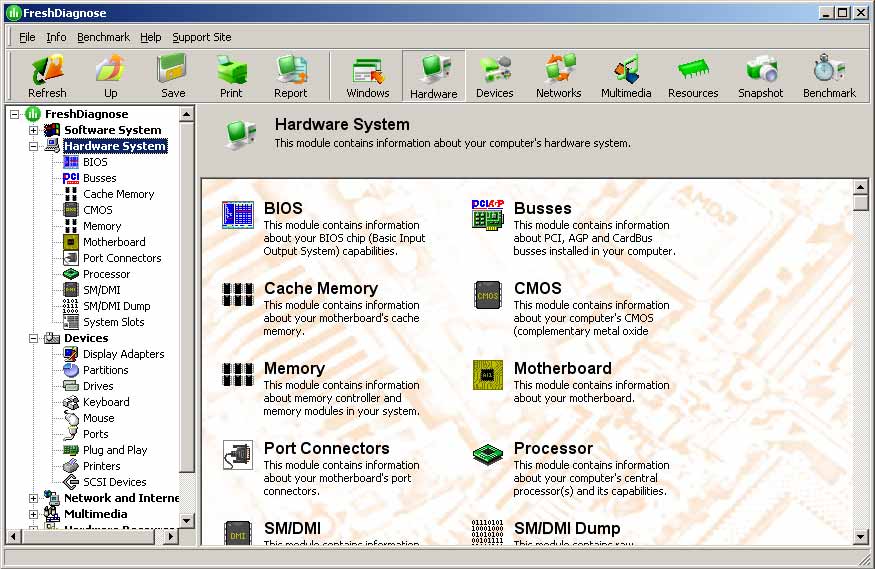Viewport: 875px width, 569px height.
Task: Open the BIOS module icon in content pane
Action: (x=238, y=215)
